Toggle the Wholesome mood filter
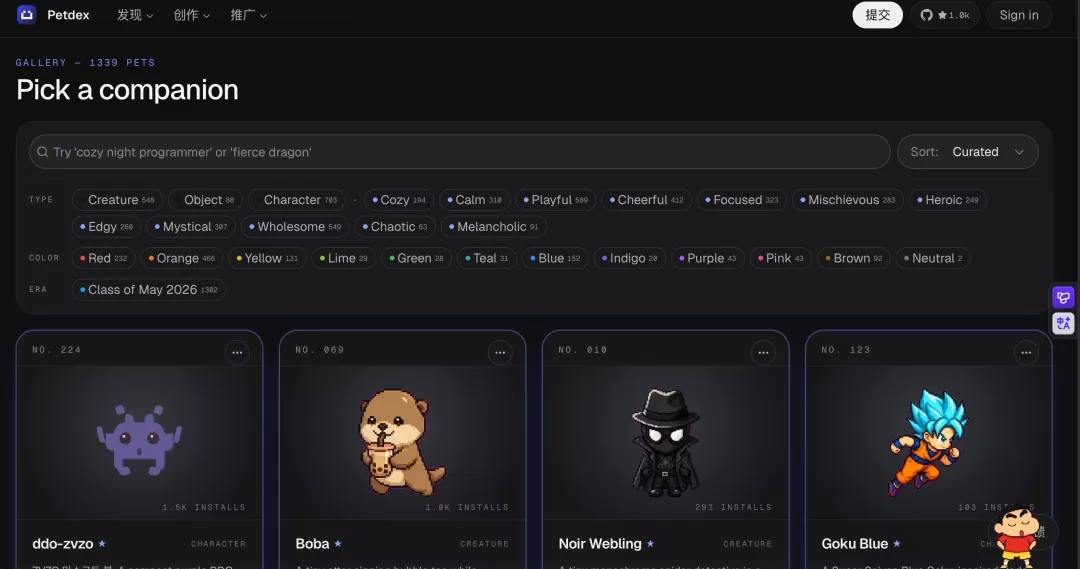Viewport: 1080px width, 569px height. pyautogui.click(x=295, y=227)
